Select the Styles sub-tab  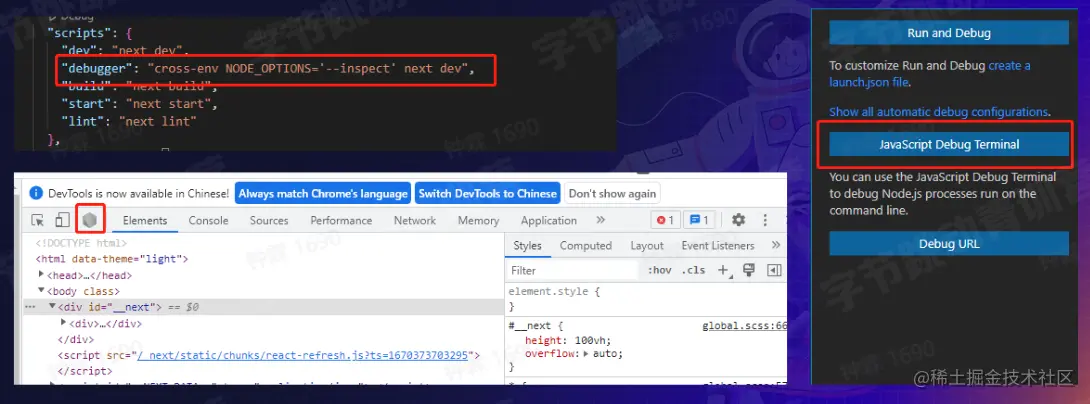point(528,245)
